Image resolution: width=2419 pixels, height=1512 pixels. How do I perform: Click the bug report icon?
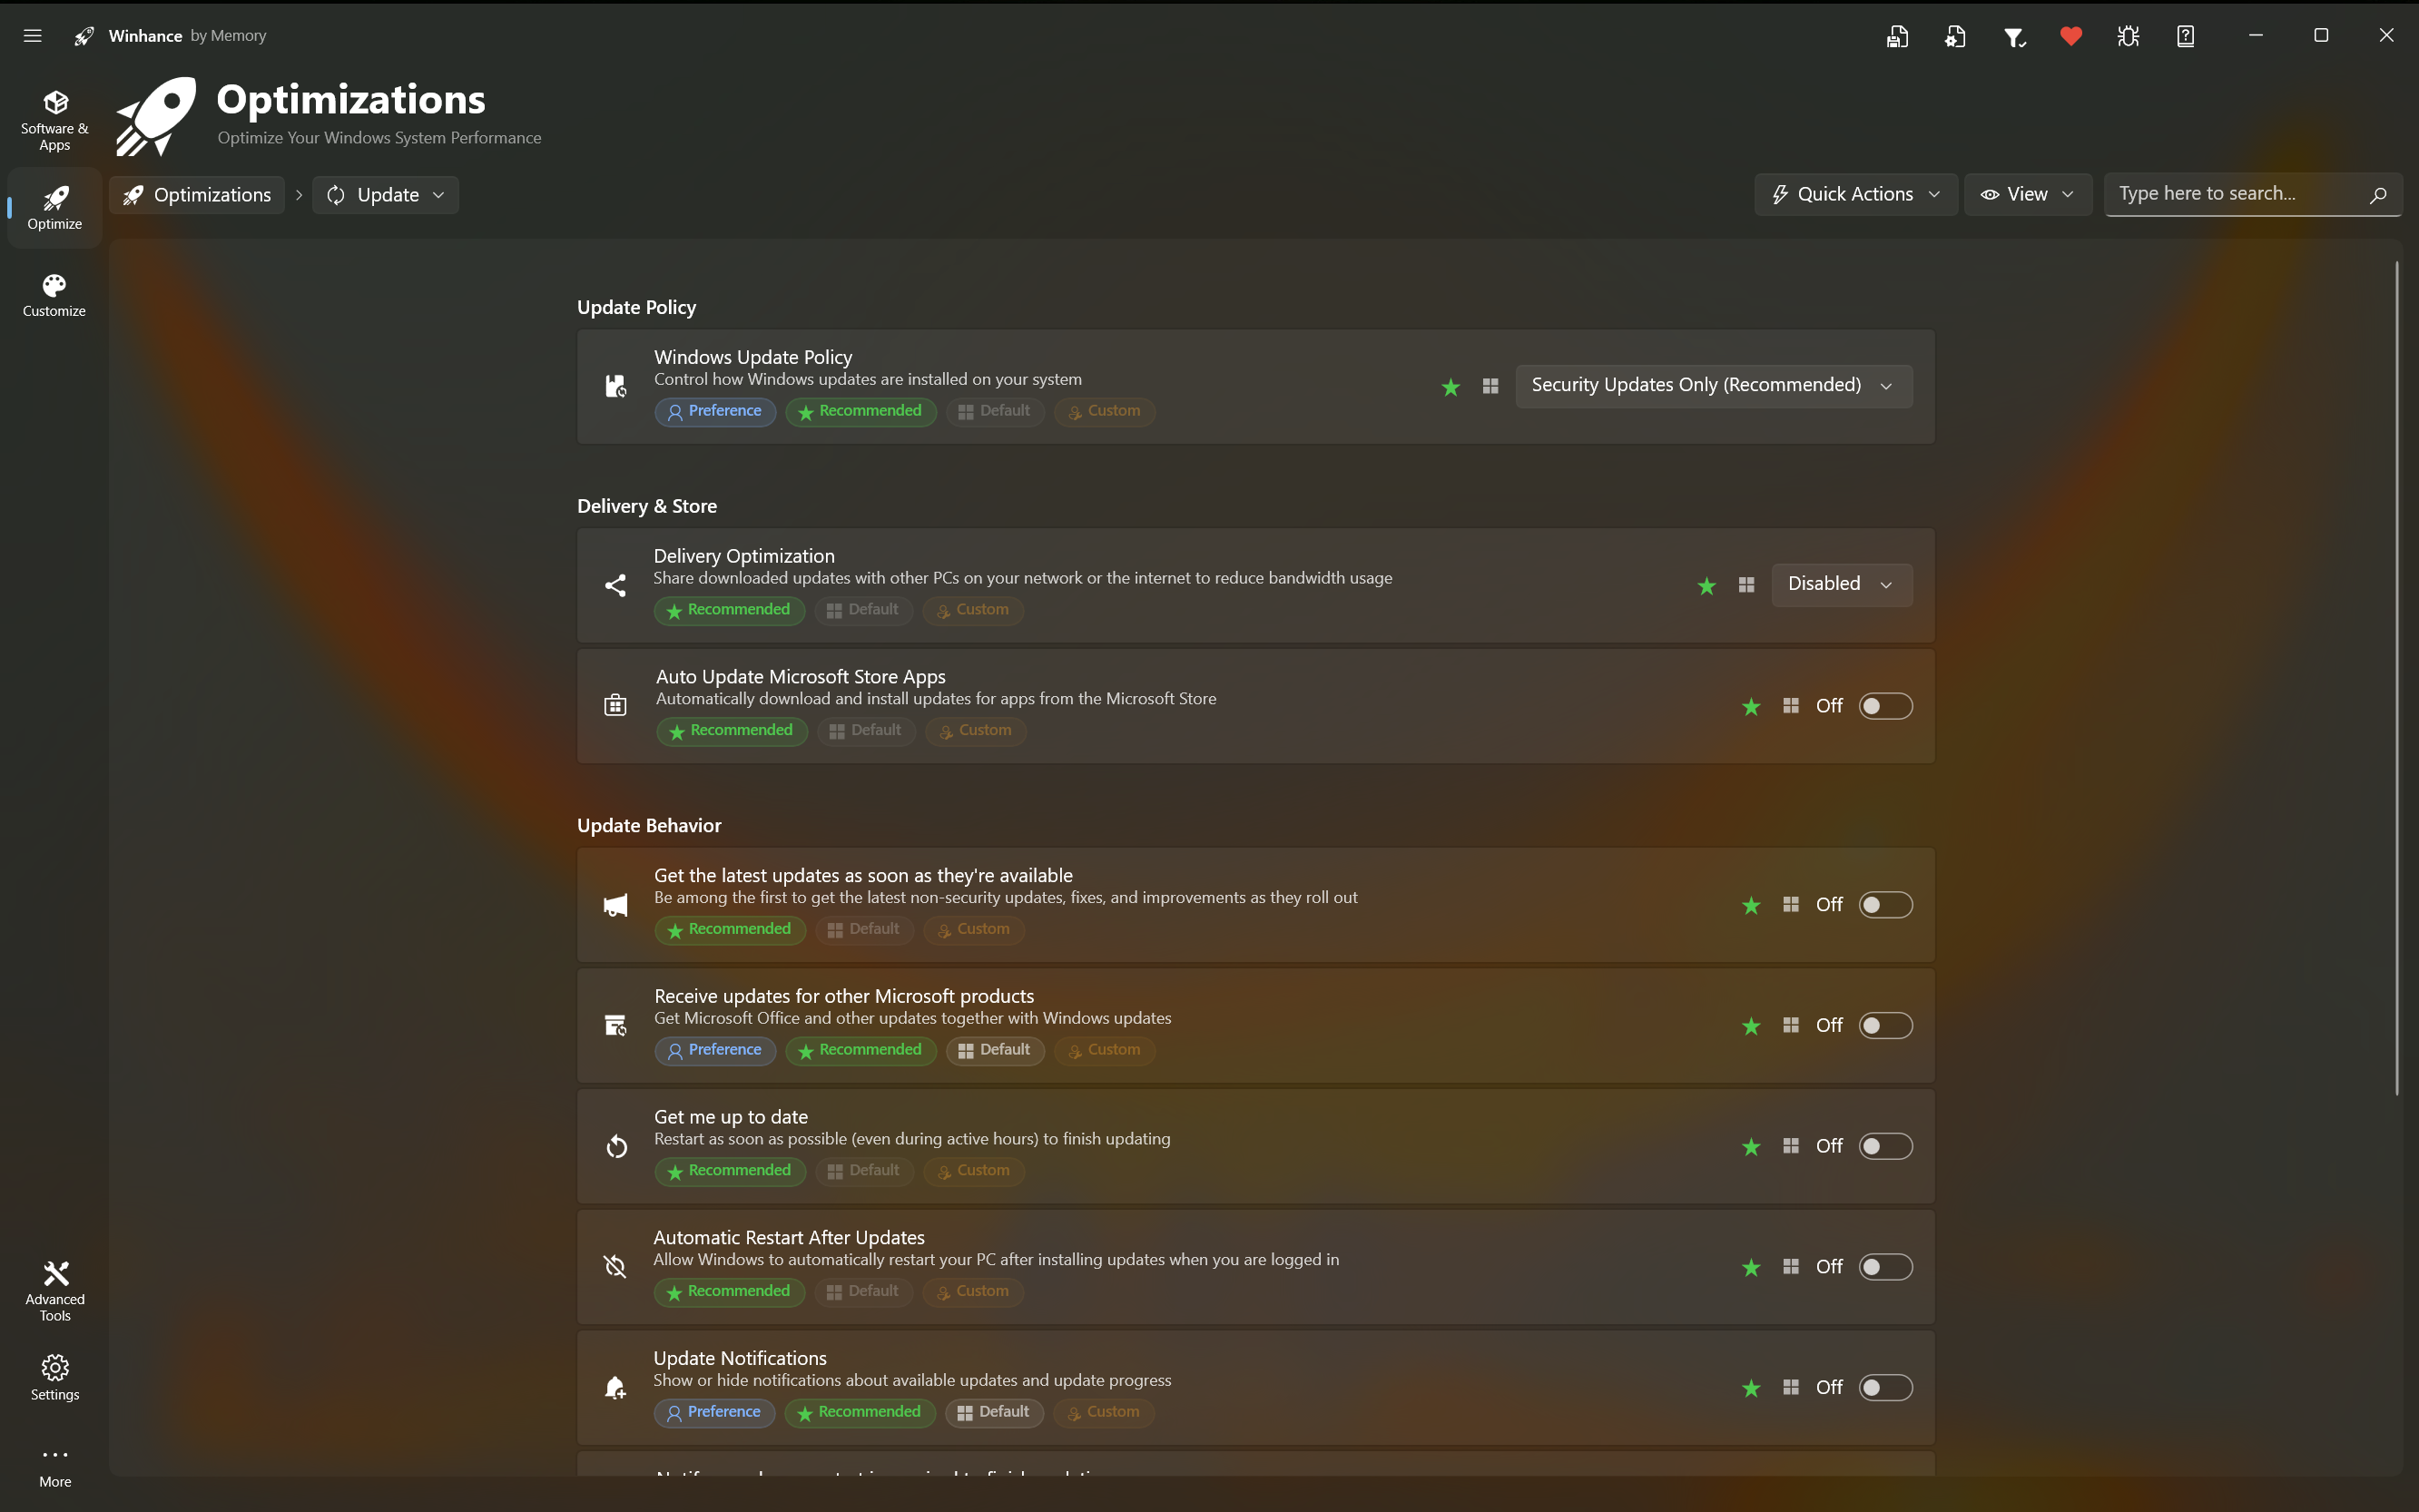pos(2128,36)
